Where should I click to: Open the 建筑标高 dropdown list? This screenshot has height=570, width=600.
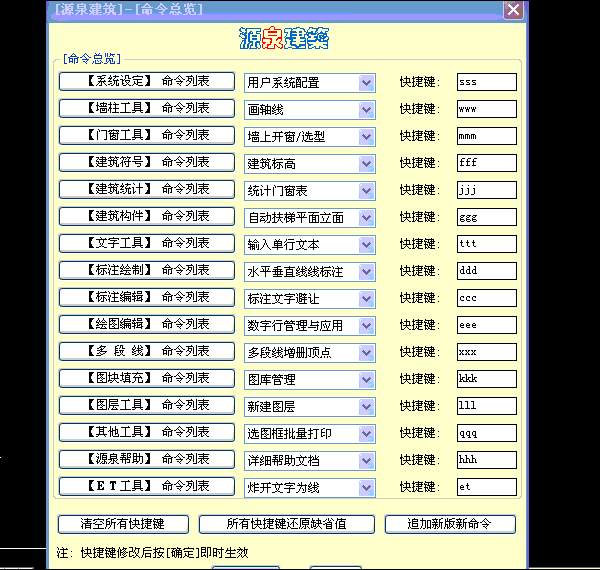pos(366,163)
